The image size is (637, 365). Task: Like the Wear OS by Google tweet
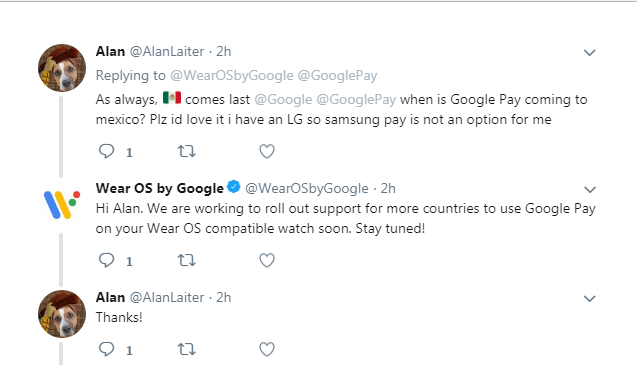tap(267, 260)
